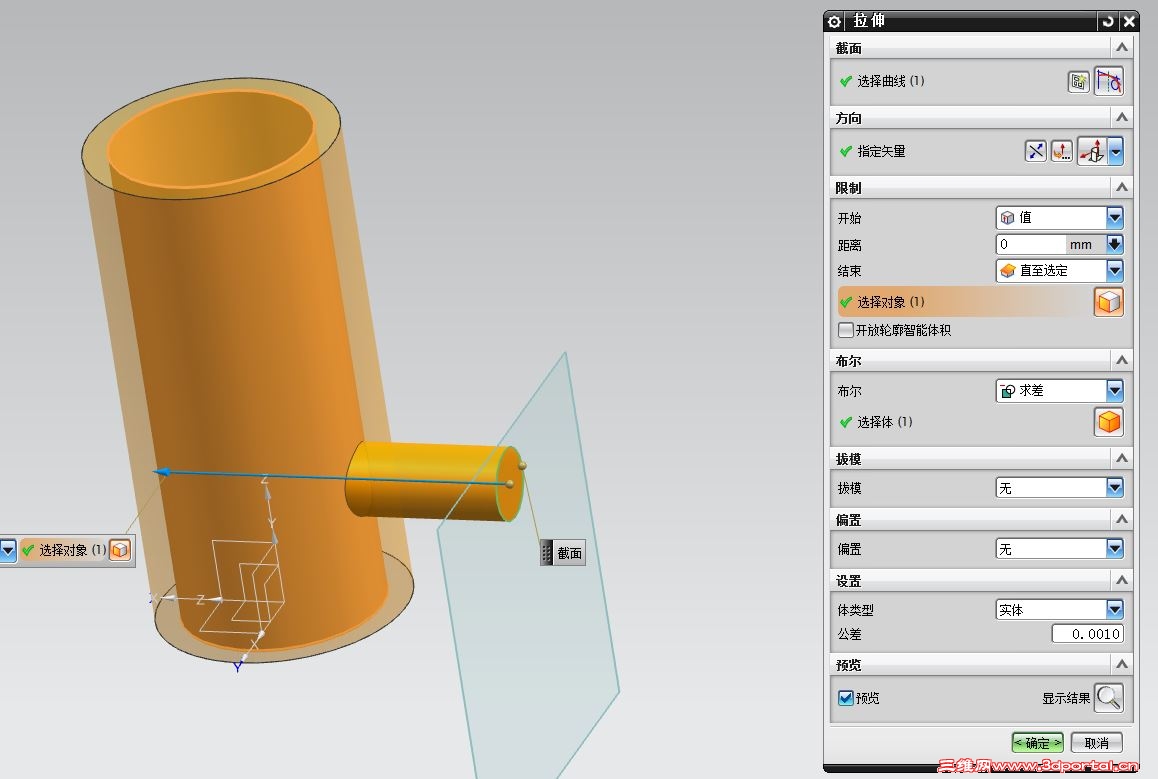The width and height of the screenshot is (1158, 779).
Task: Click the 取消 button
Action: [x=1096, y=743]
